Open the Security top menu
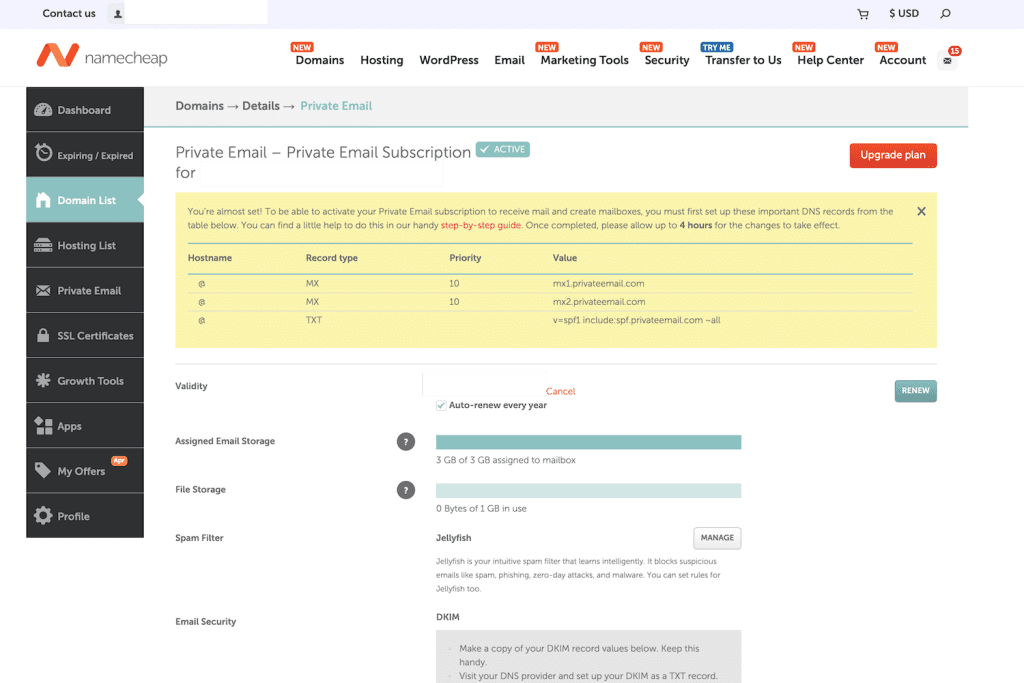This screenshot has width=1024, height=683. click(x=667, y=59)
